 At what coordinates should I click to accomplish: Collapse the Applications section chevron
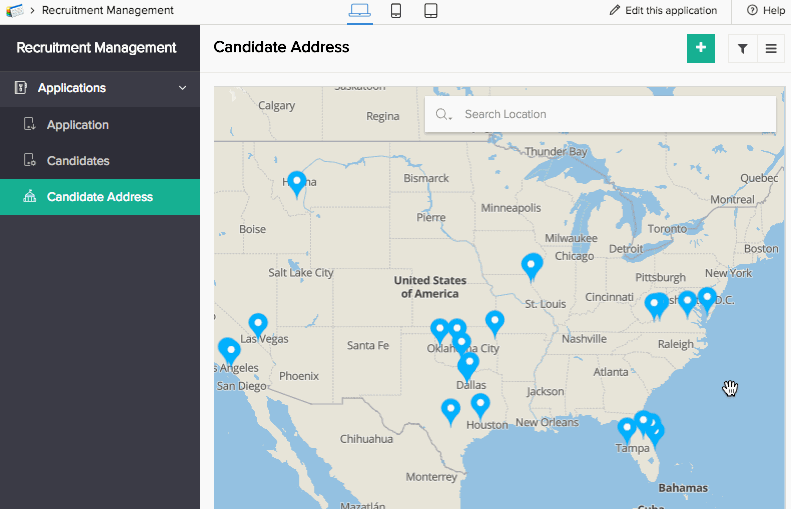(x=183, y=88)
